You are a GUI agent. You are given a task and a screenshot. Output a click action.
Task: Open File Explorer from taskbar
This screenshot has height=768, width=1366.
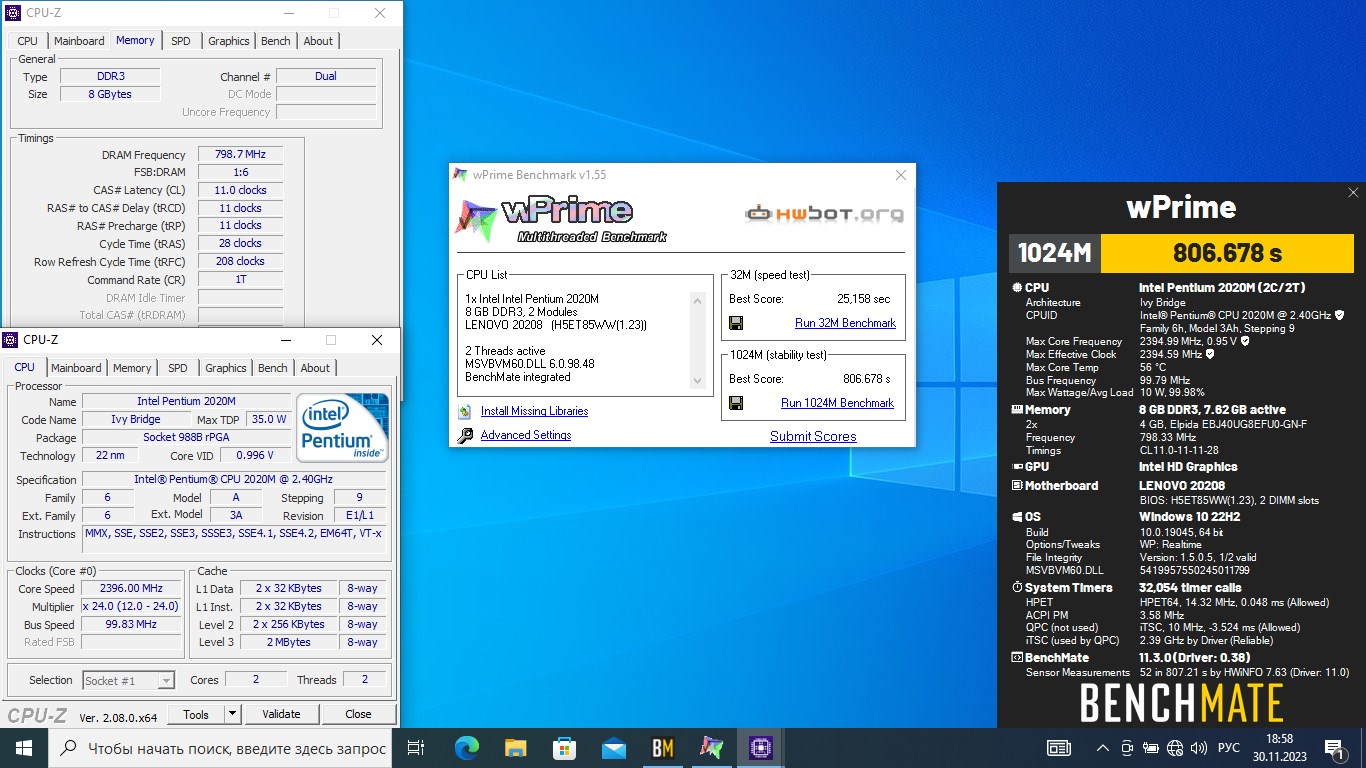coord(515,747)
